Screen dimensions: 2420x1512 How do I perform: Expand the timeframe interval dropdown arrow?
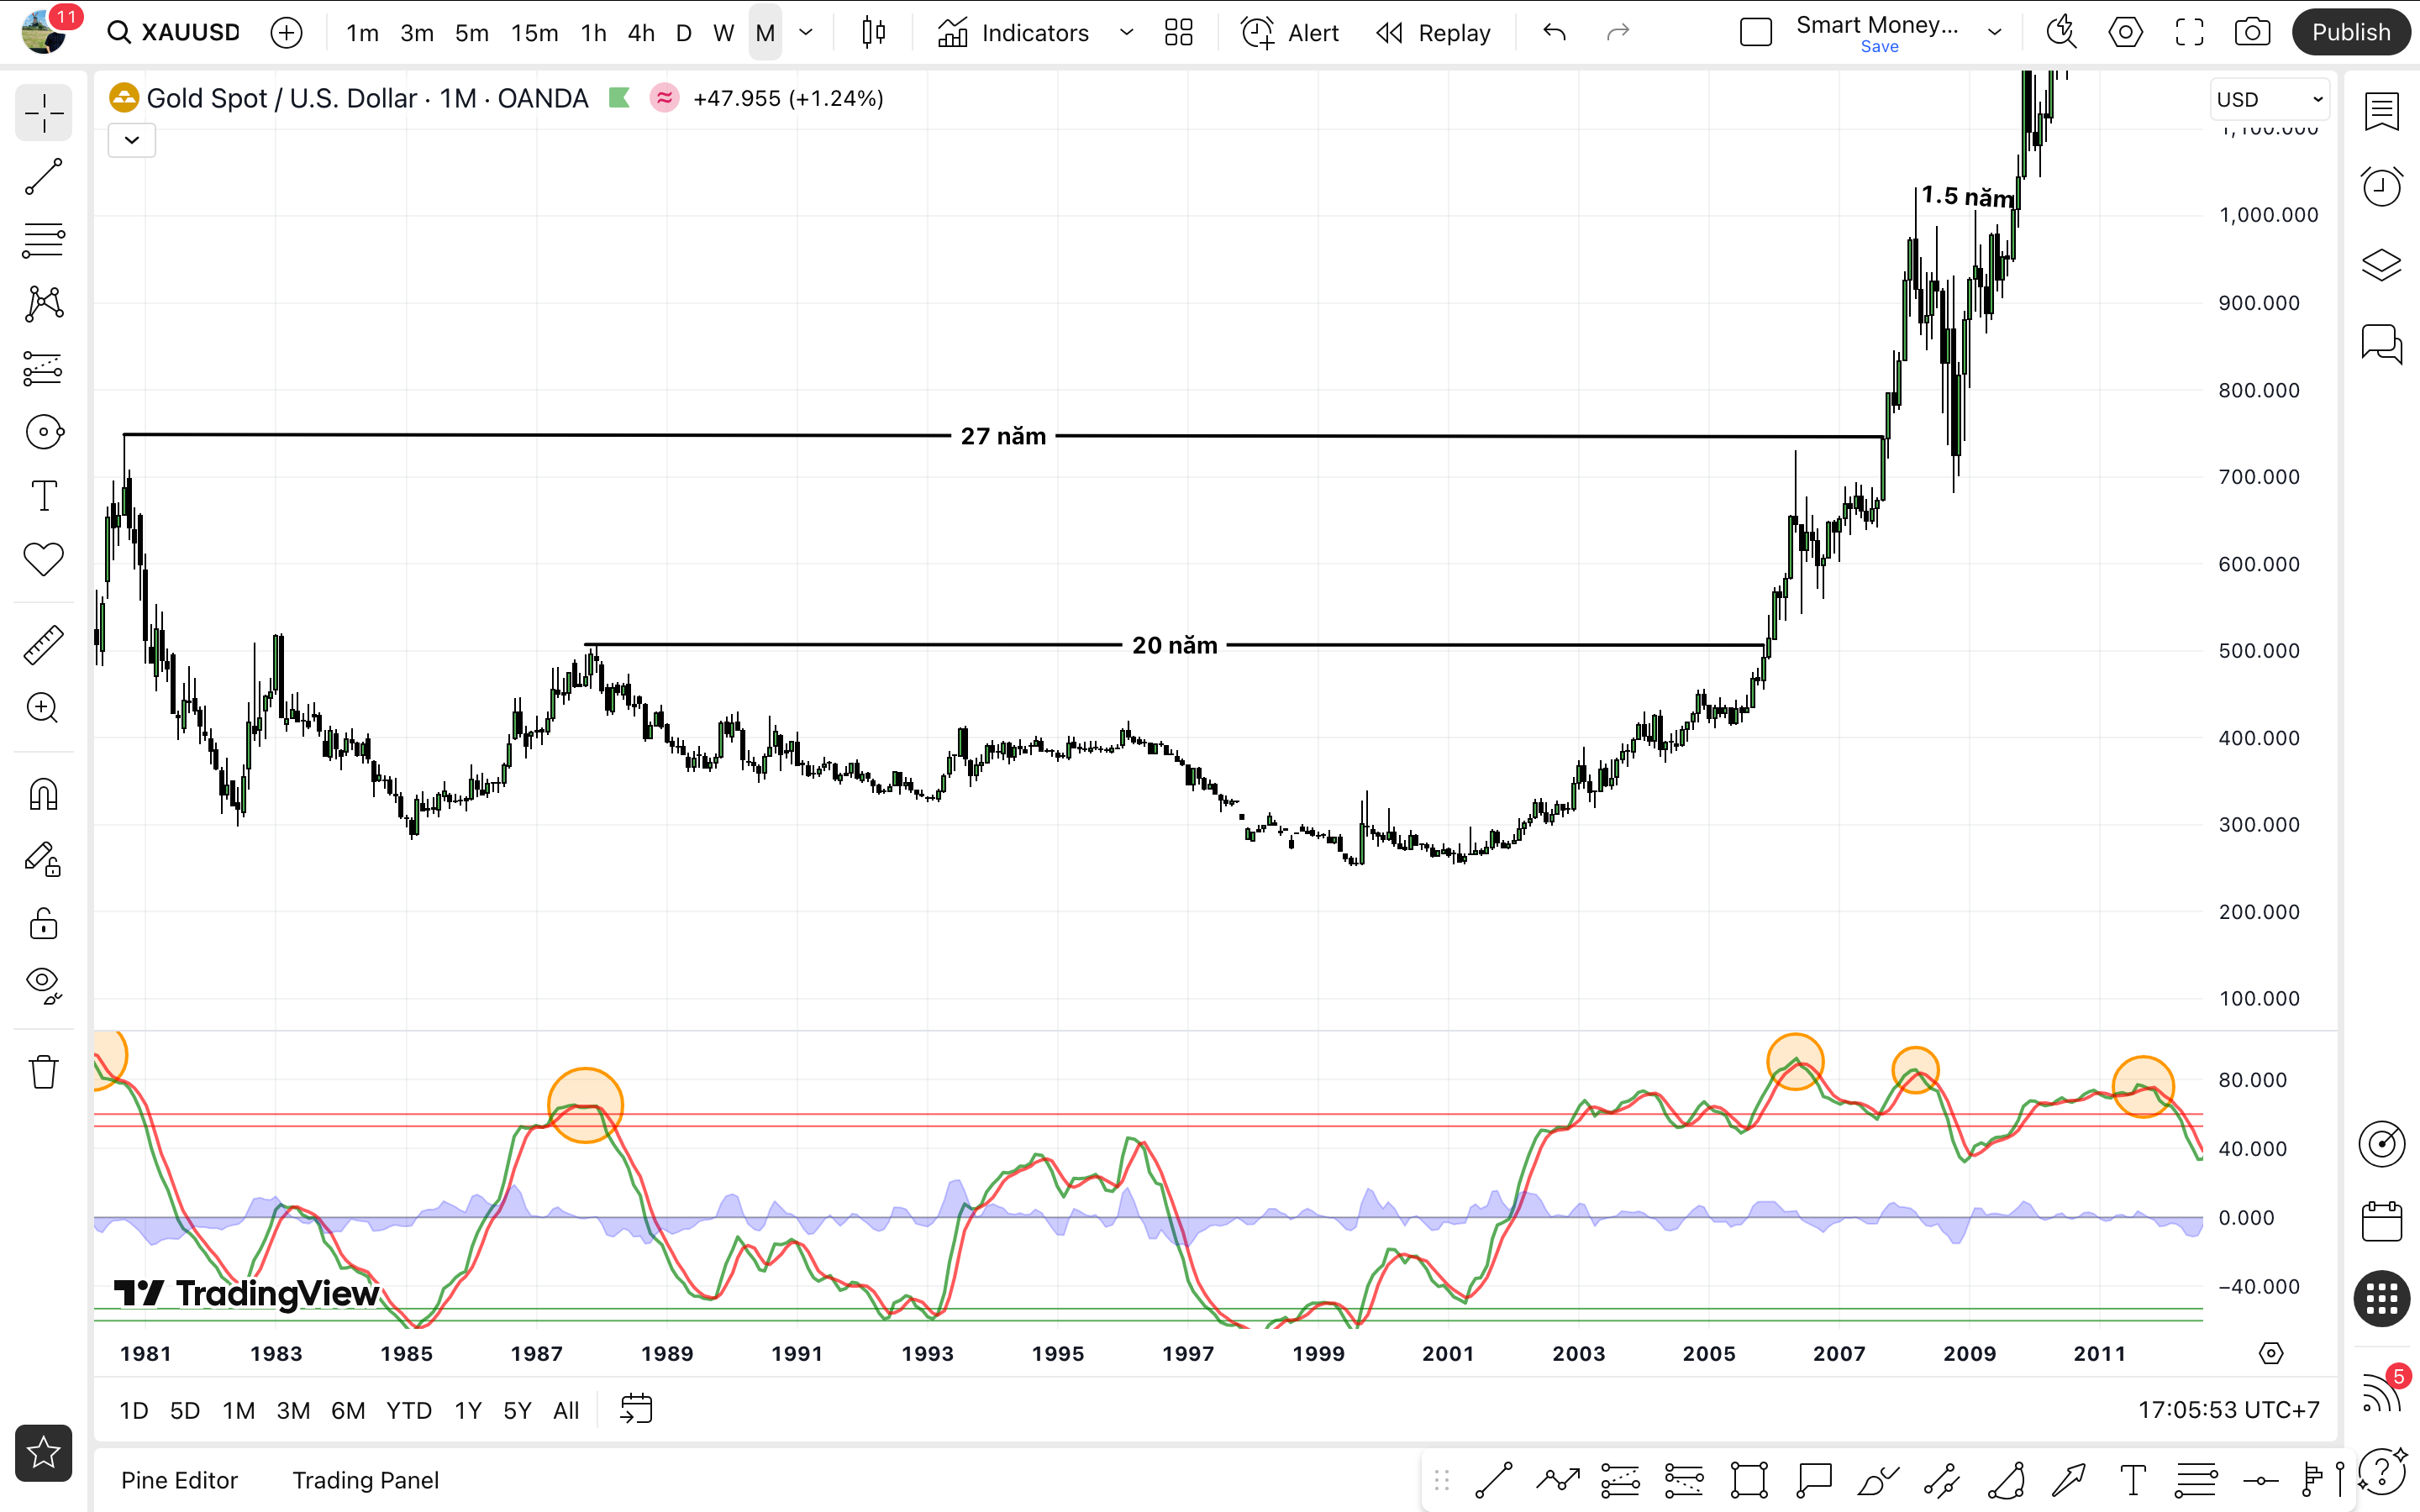click(806, 33)
